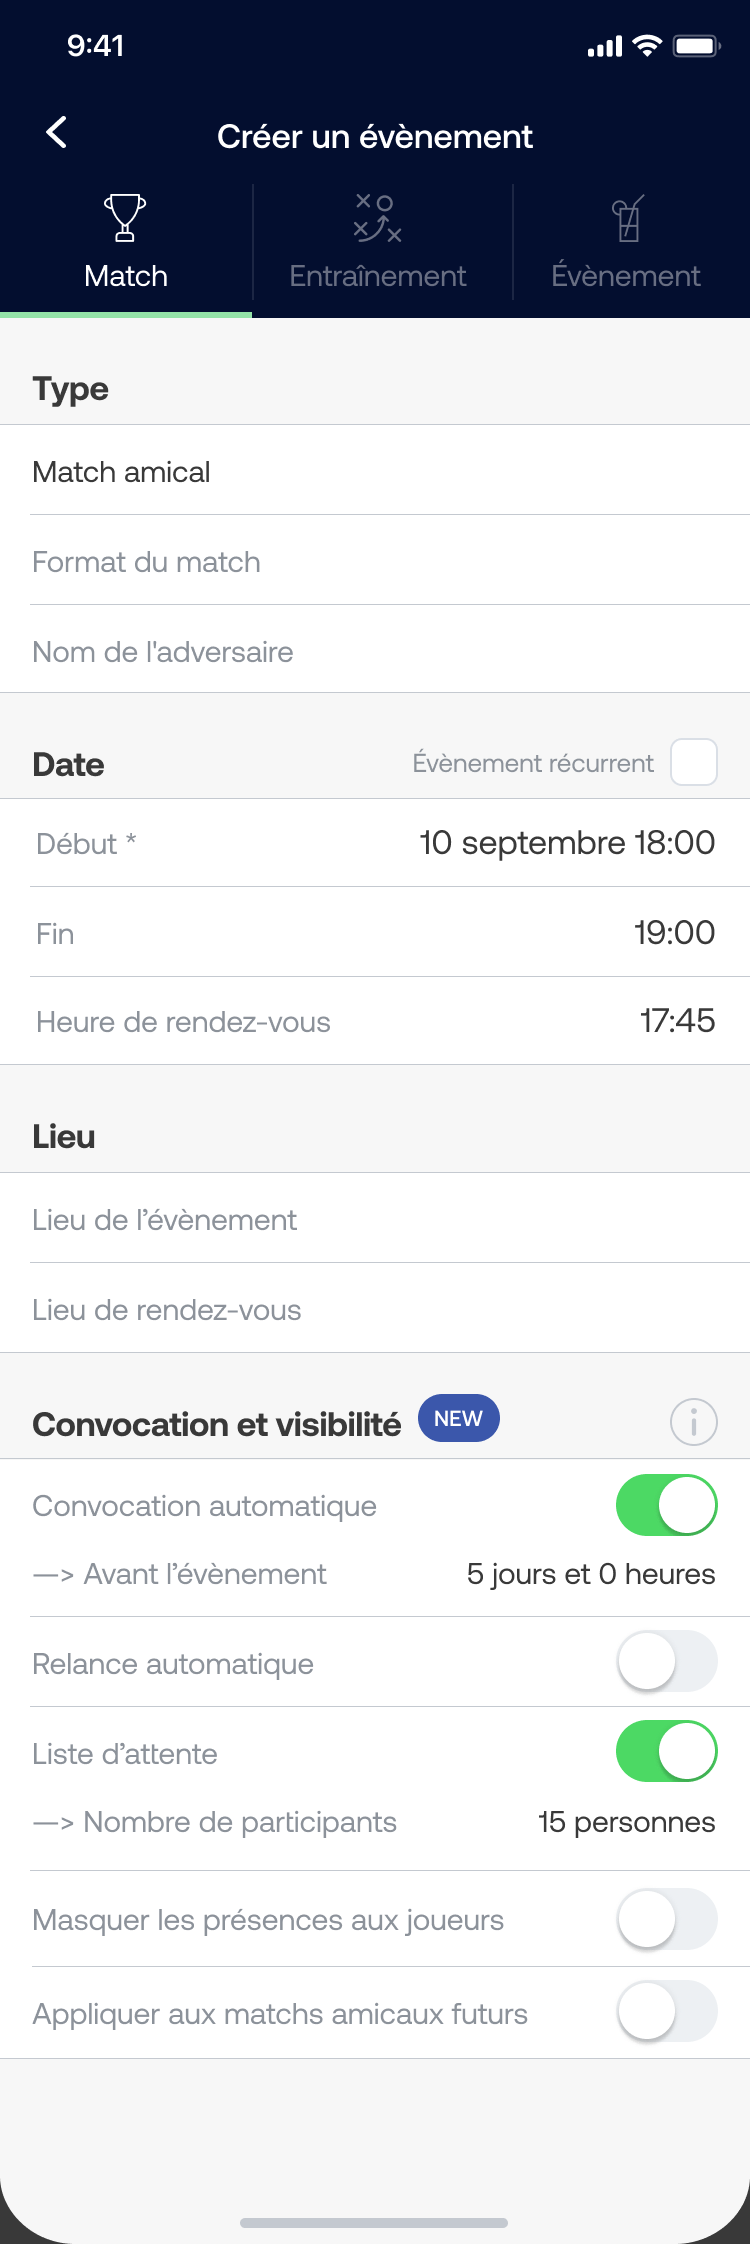Fill in the Nom de l'adversaire field
The image size is (750, 2244).
pos(375,651)
